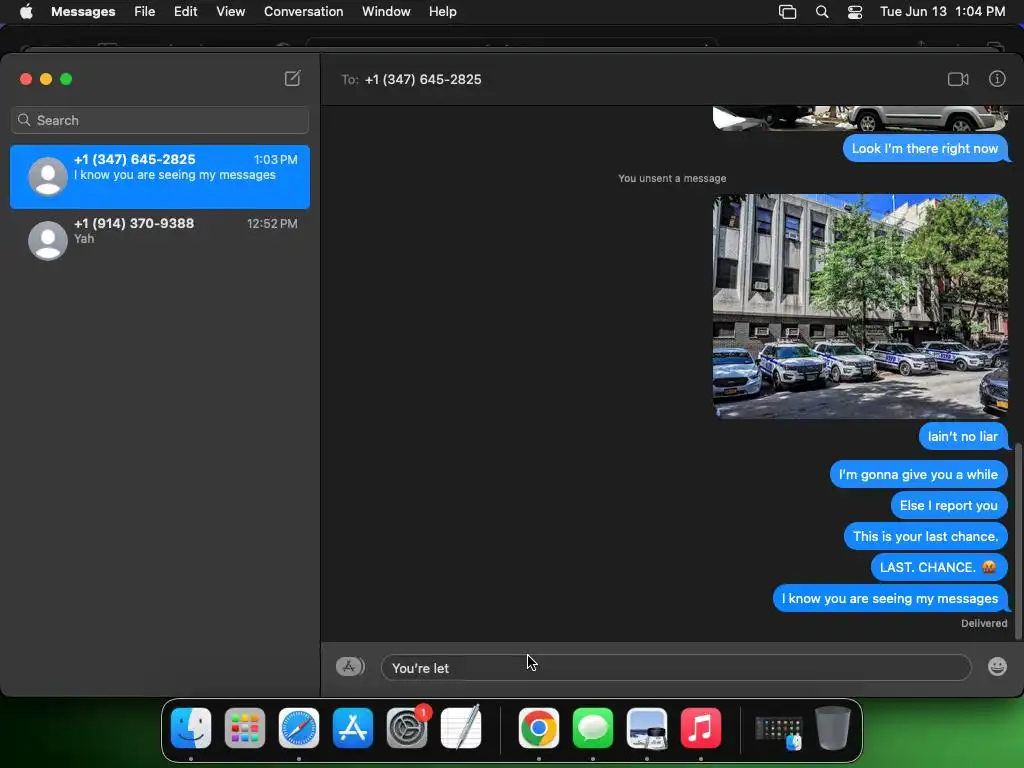Launch Google Chrome from the Dock
1024x768 pixels.
point(539,728)
